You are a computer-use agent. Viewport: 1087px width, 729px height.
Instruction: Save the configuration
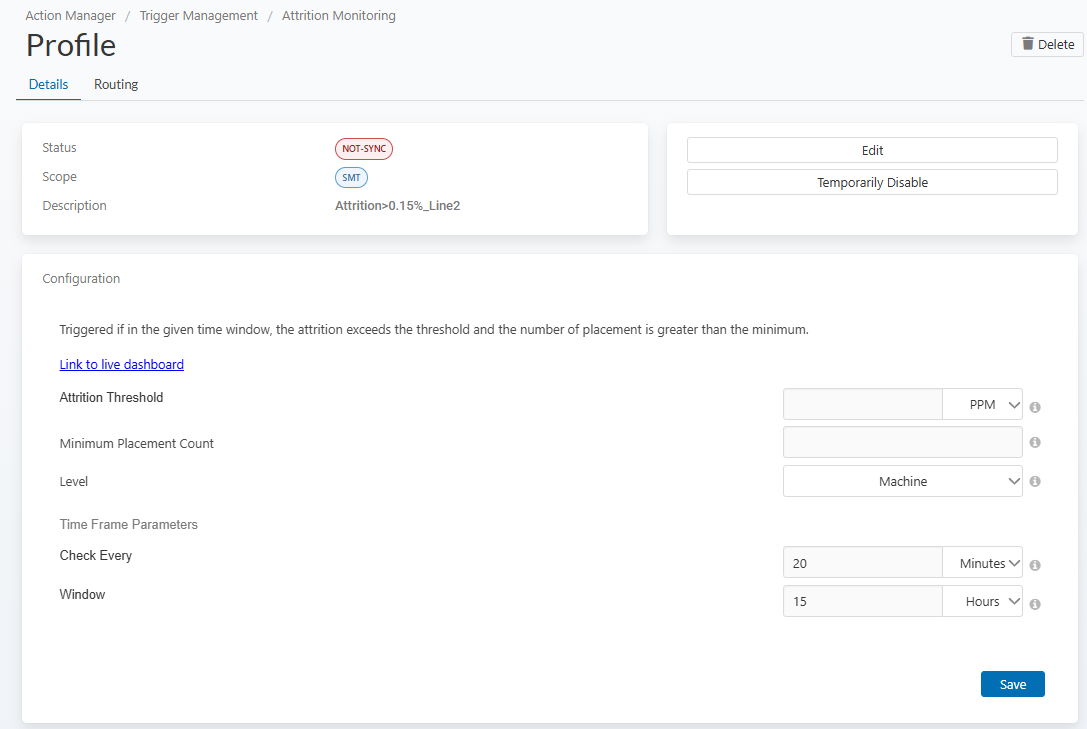coord(1012,684)
